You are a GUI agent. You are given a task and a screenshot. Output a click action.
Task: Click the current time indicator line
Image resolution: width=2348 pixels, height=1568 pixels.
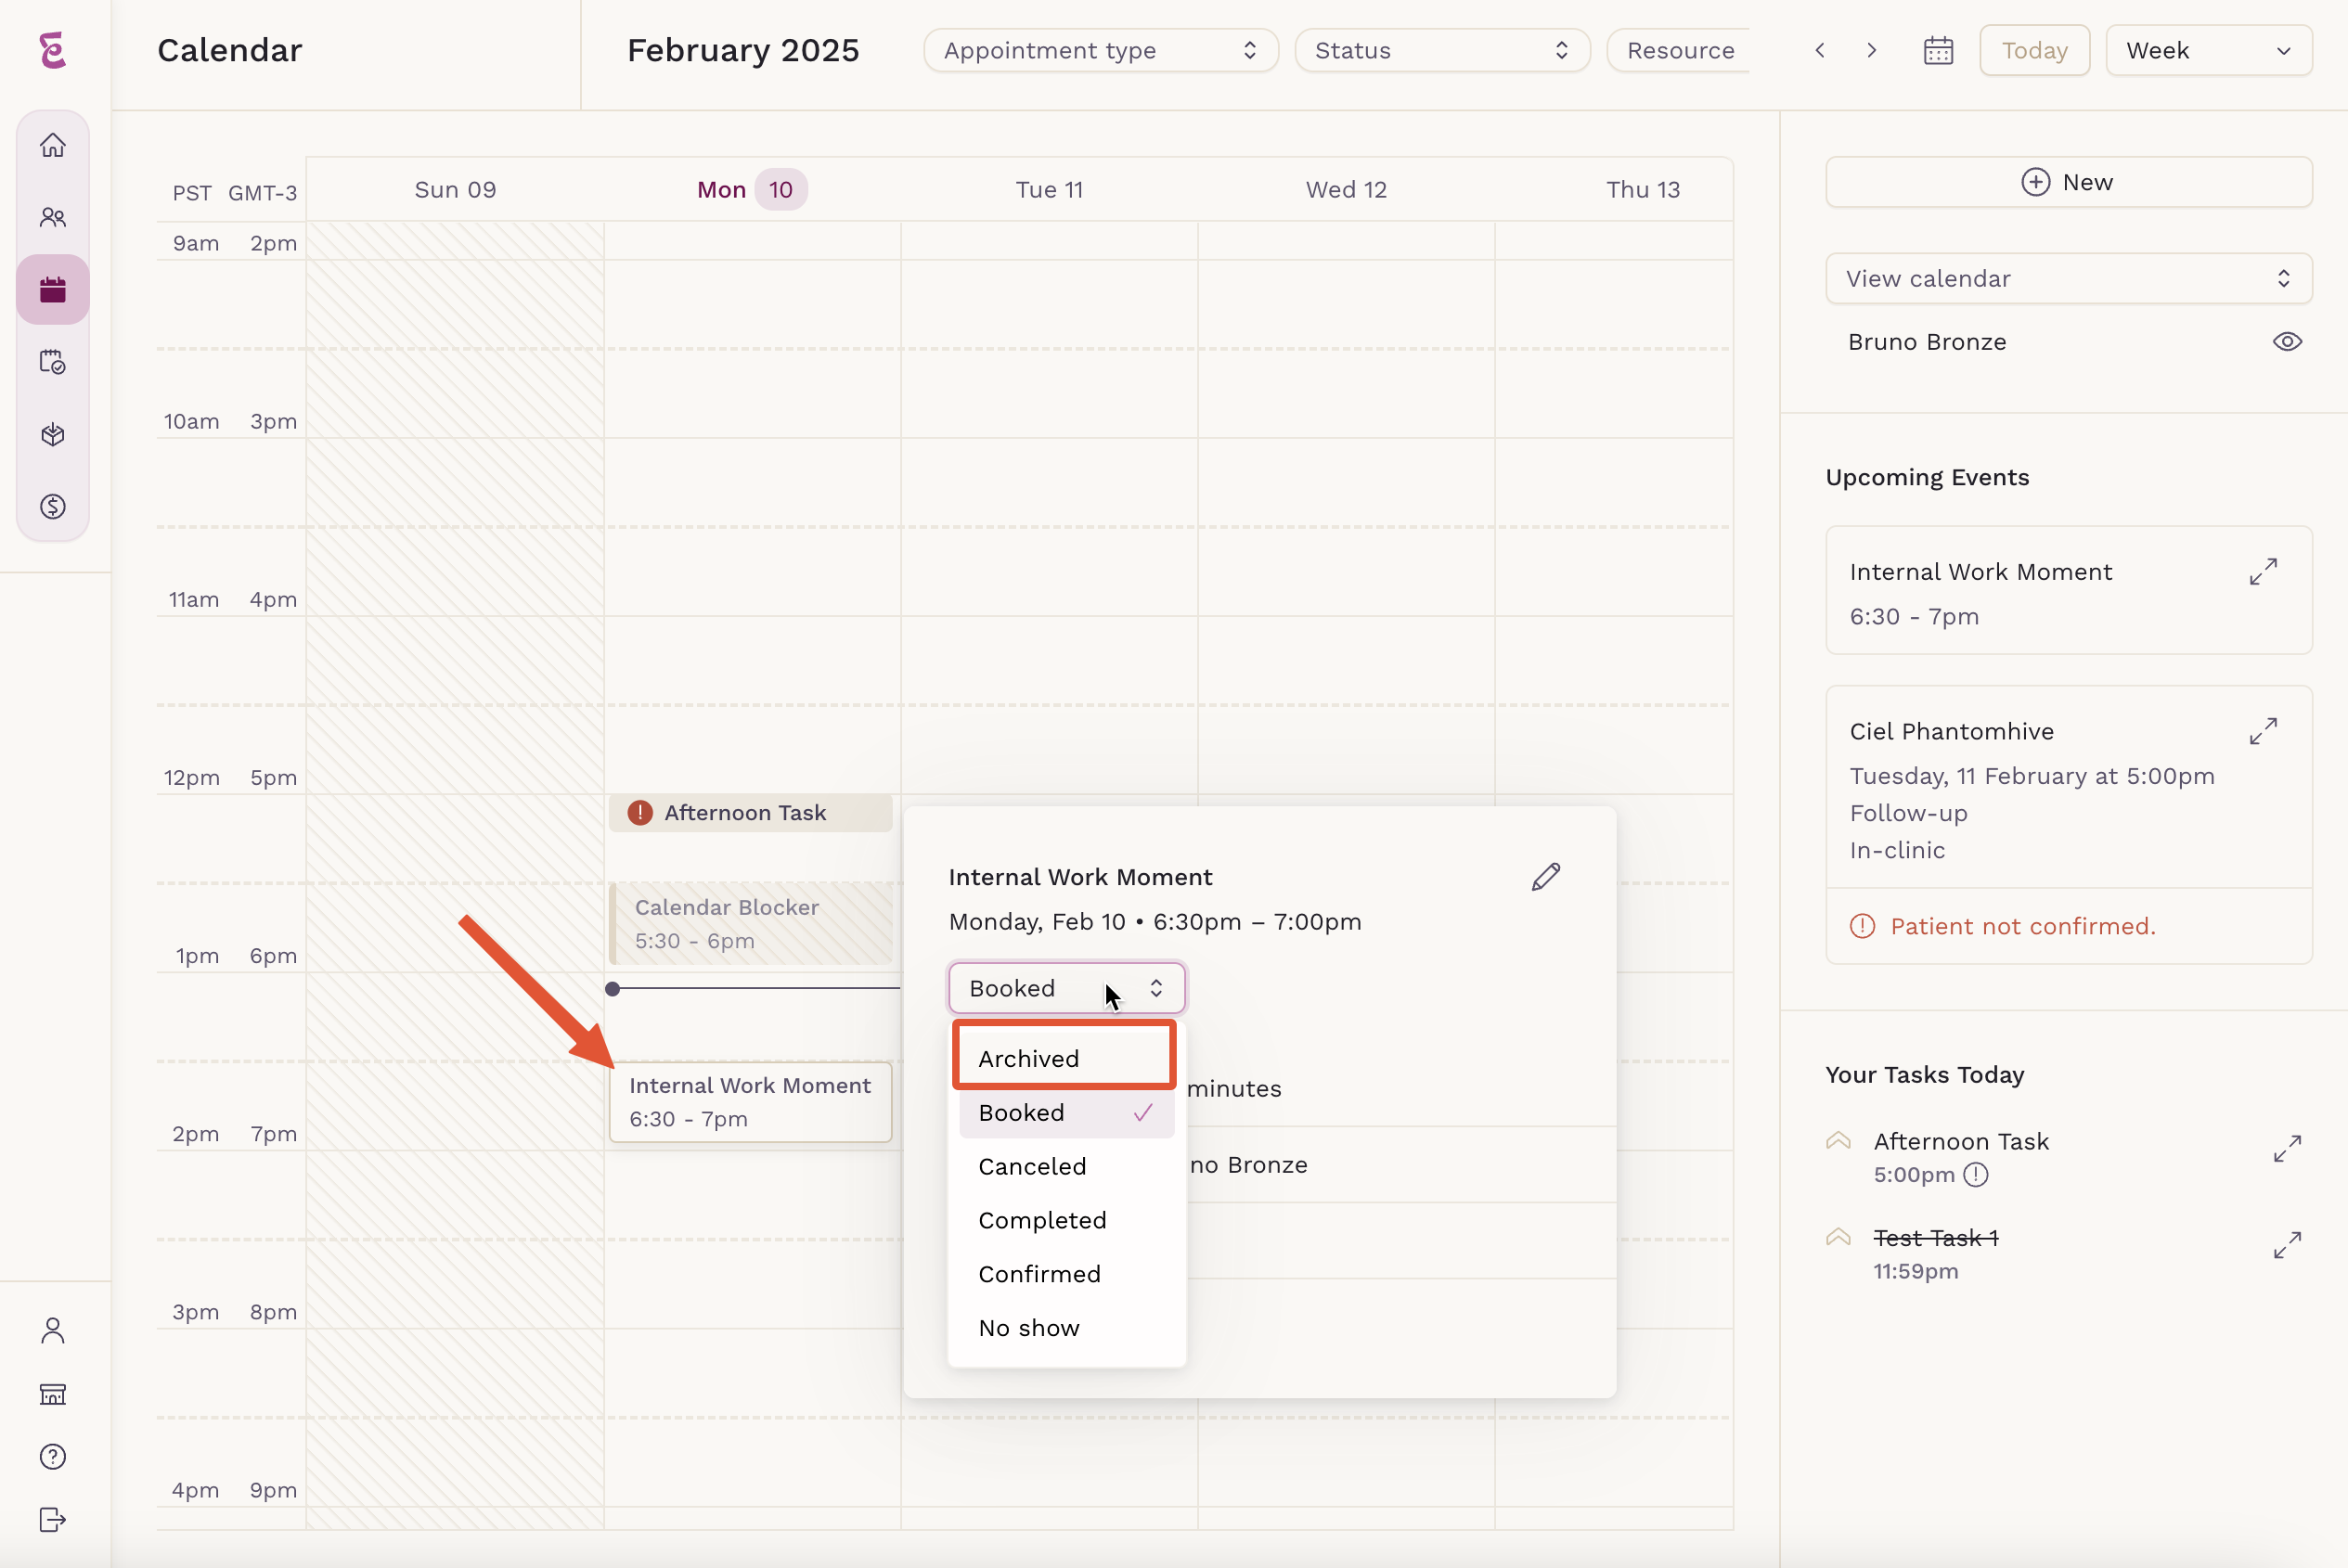752,989
